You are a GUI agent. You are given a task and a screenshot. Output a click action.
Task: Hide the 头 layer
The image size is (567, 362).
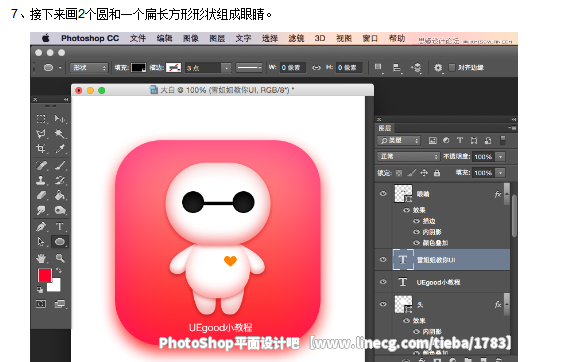(383, 304)
